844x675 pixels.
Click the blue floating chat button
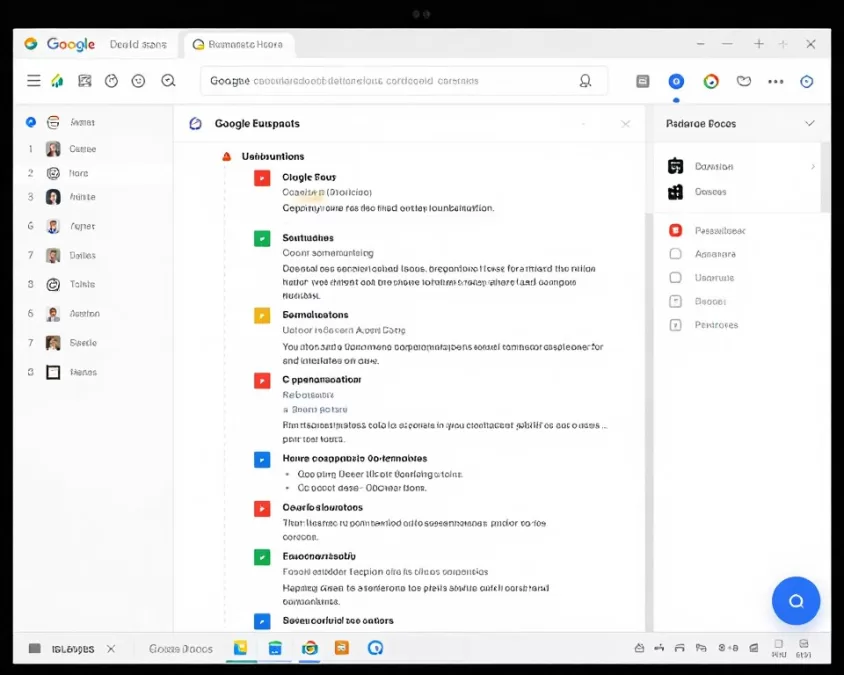(x=796, y=601)
